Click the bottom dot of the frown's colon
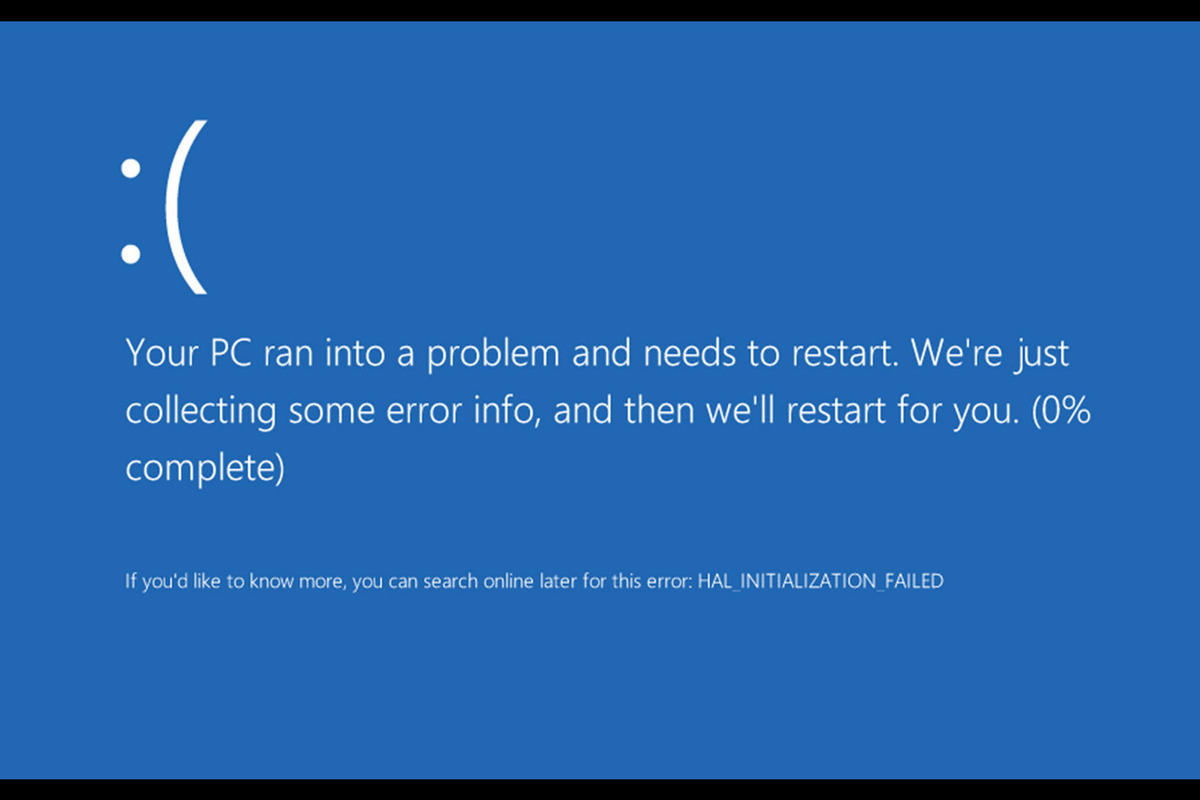The height and width of the screenshot is (800, 1200). (130, 255)
